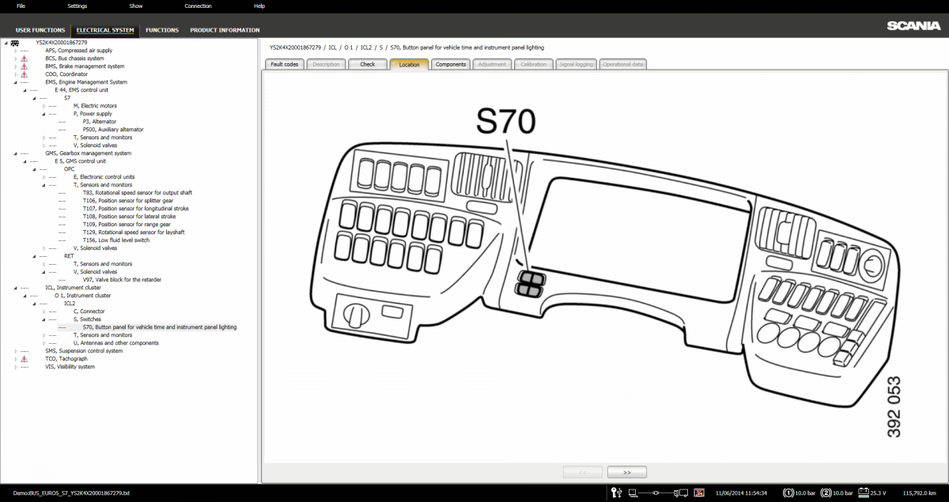The image size is (949, 502).
Task: Click the red crossed-out status icon
Action: point(699,493)
